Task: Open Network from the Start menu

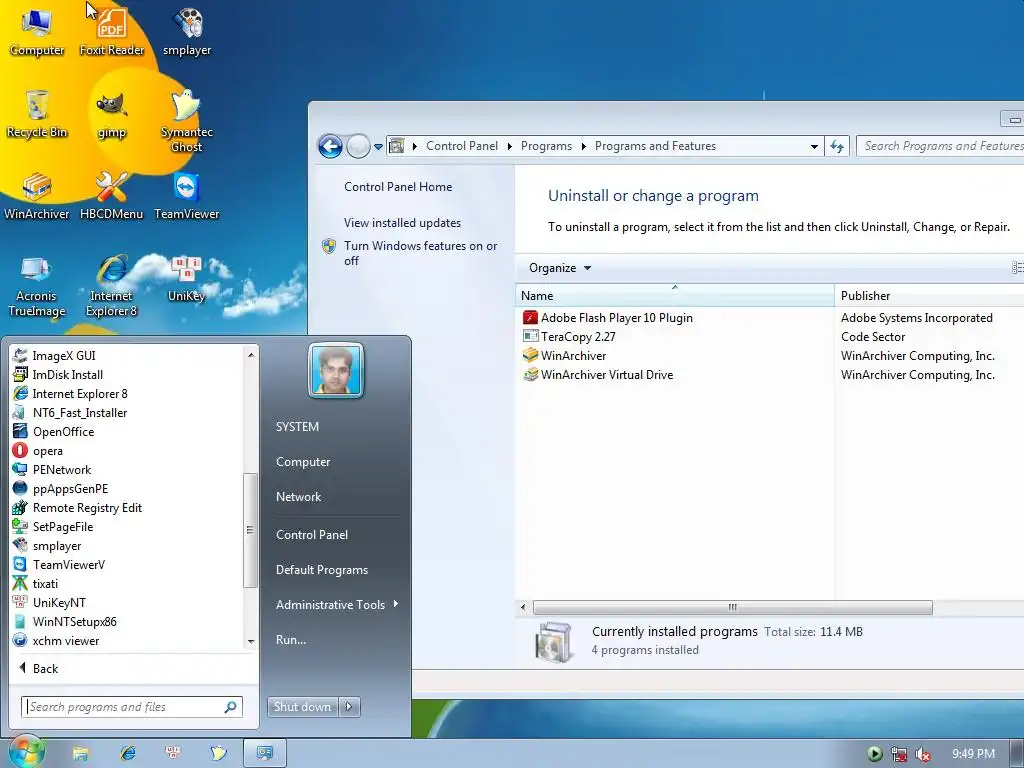Action: pyautogui.click(x=298, y=496)
